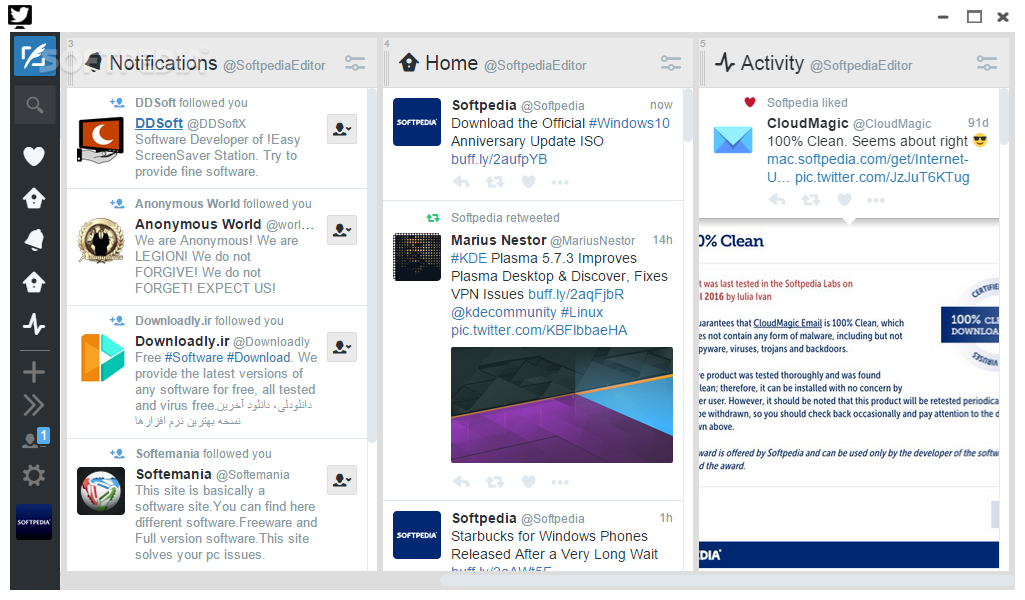Jump to the heart column icon in sidebar

[x=34, y=156]
